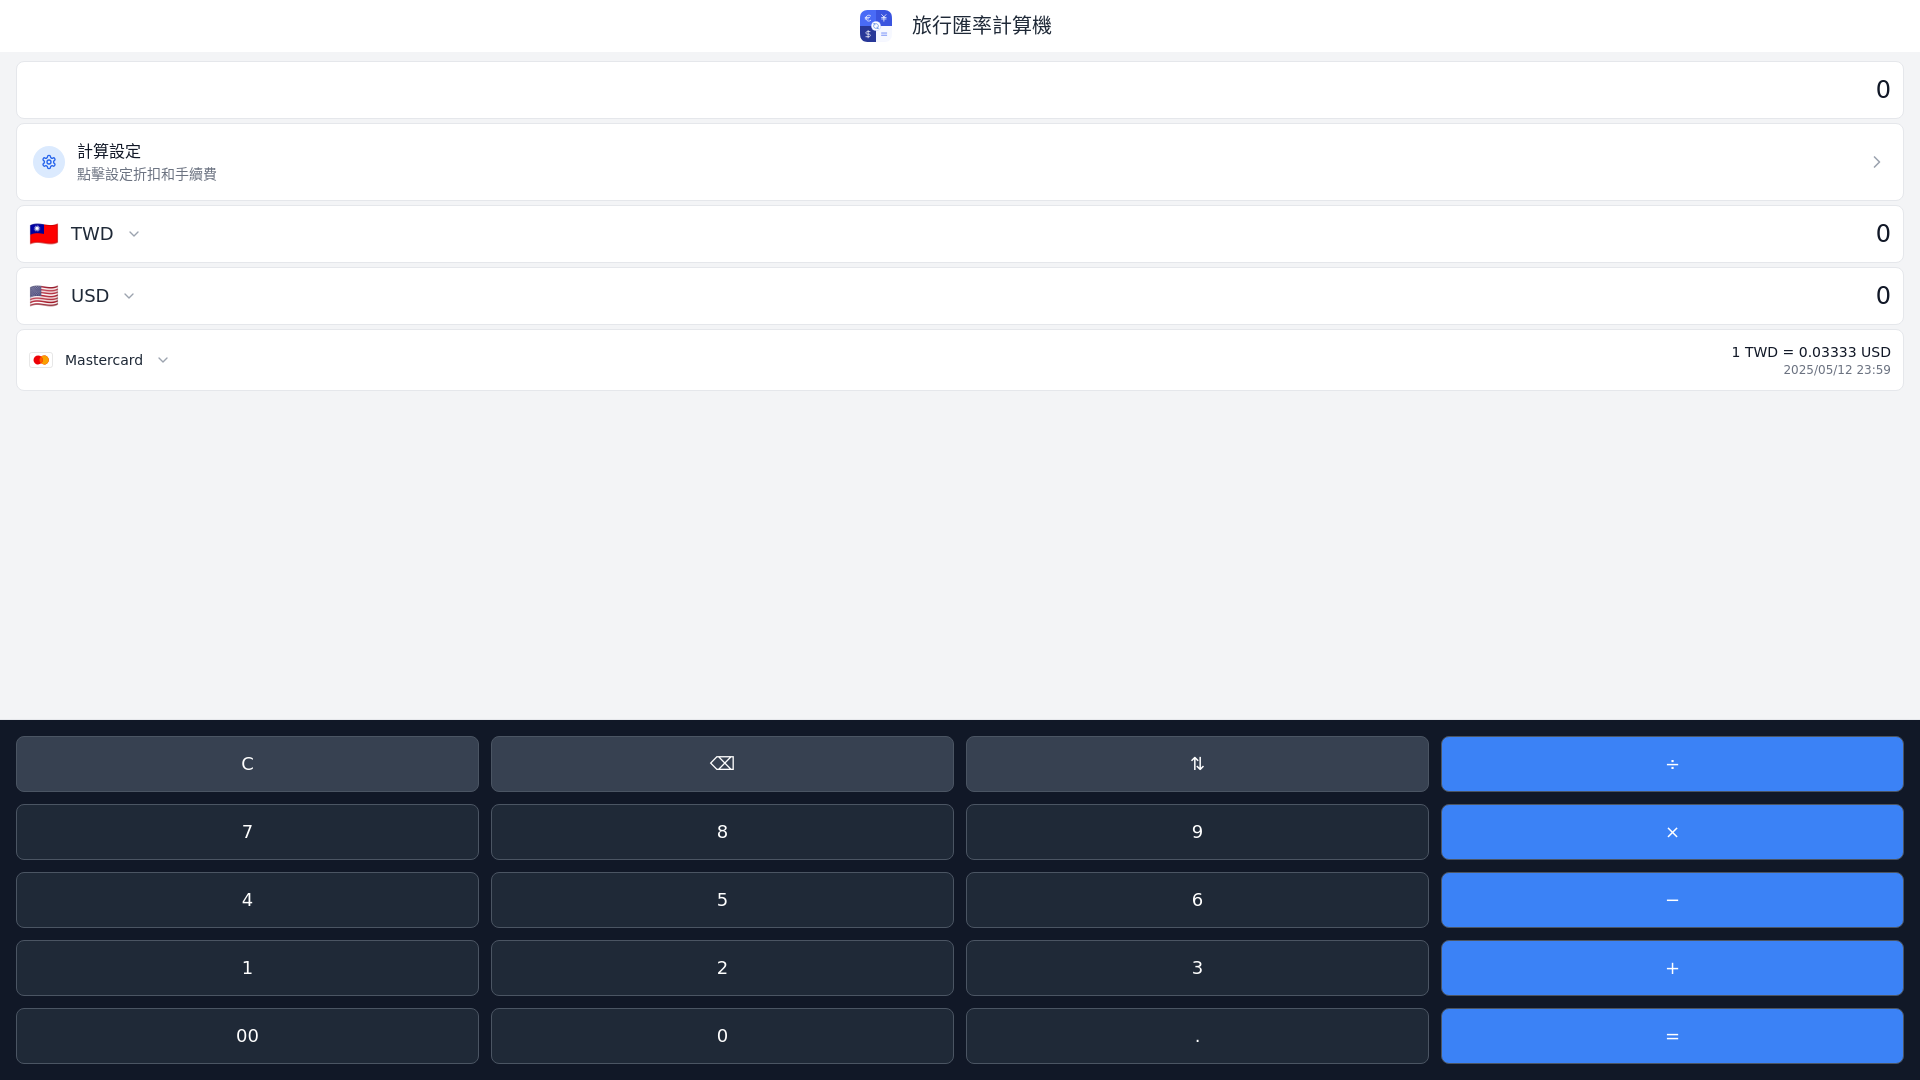This screenshot has width=1920, height=1080.
Task: Tap the 2 key on keypad
Action: pyautogui.click(x=722, y=968)
